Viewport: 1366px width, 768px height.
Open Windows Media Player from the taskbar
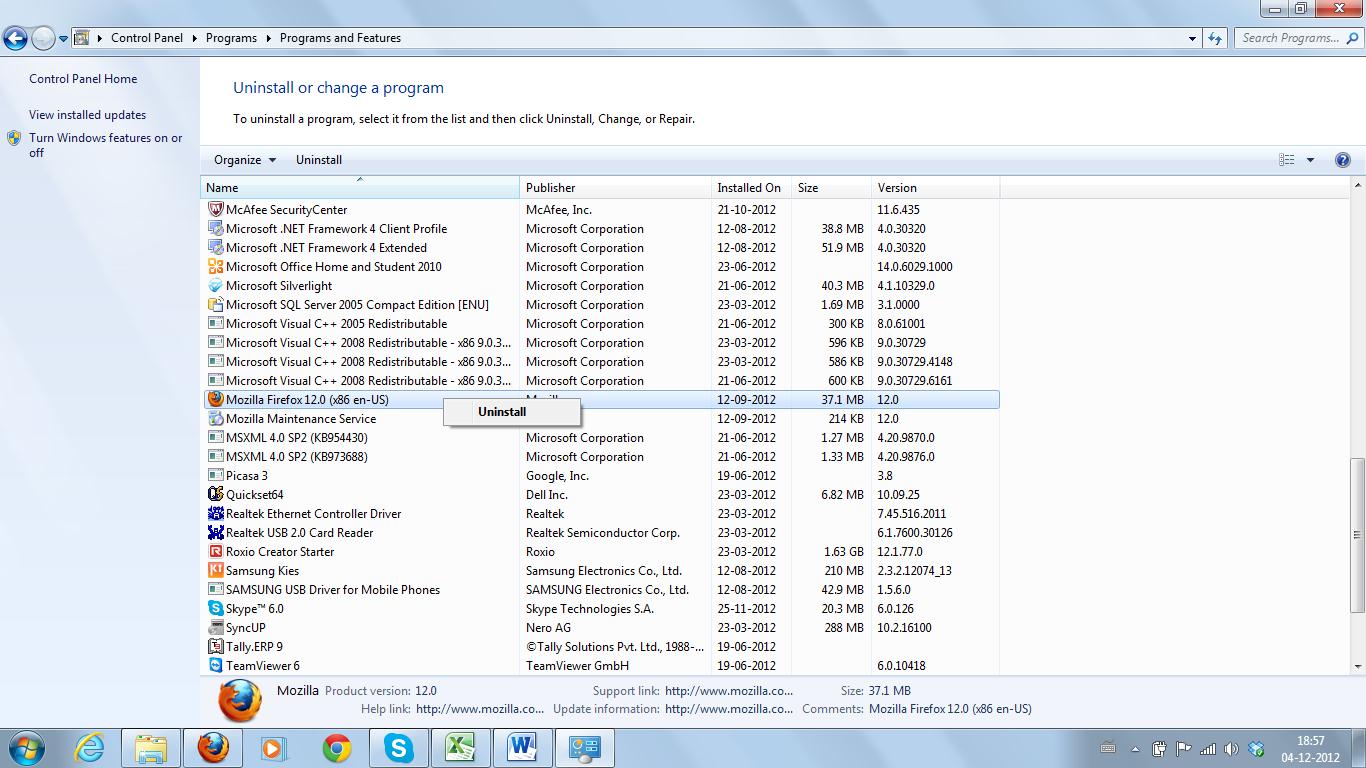(x=273, y=748)
